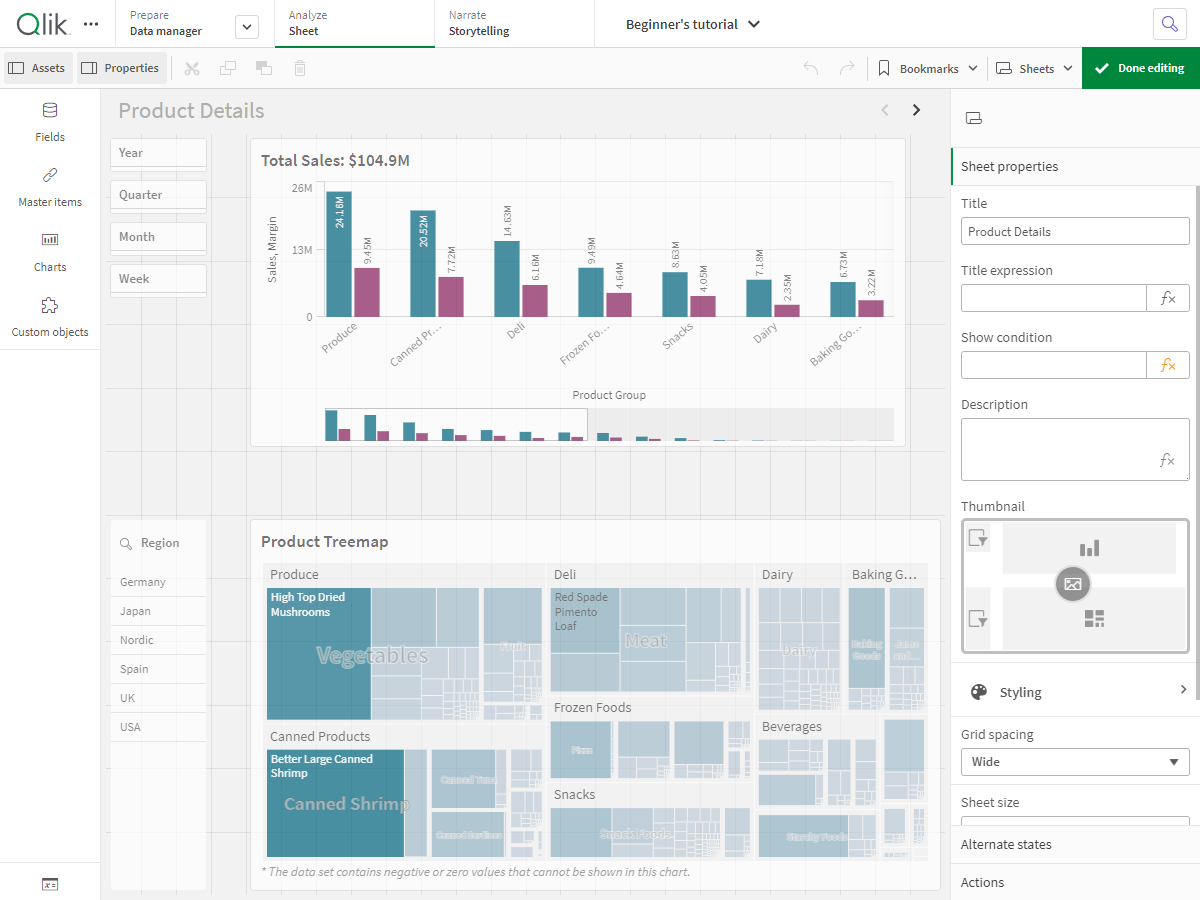Click the copy toolbar icon
This screenshot has height=900, width=1200.
pos(228,68)
